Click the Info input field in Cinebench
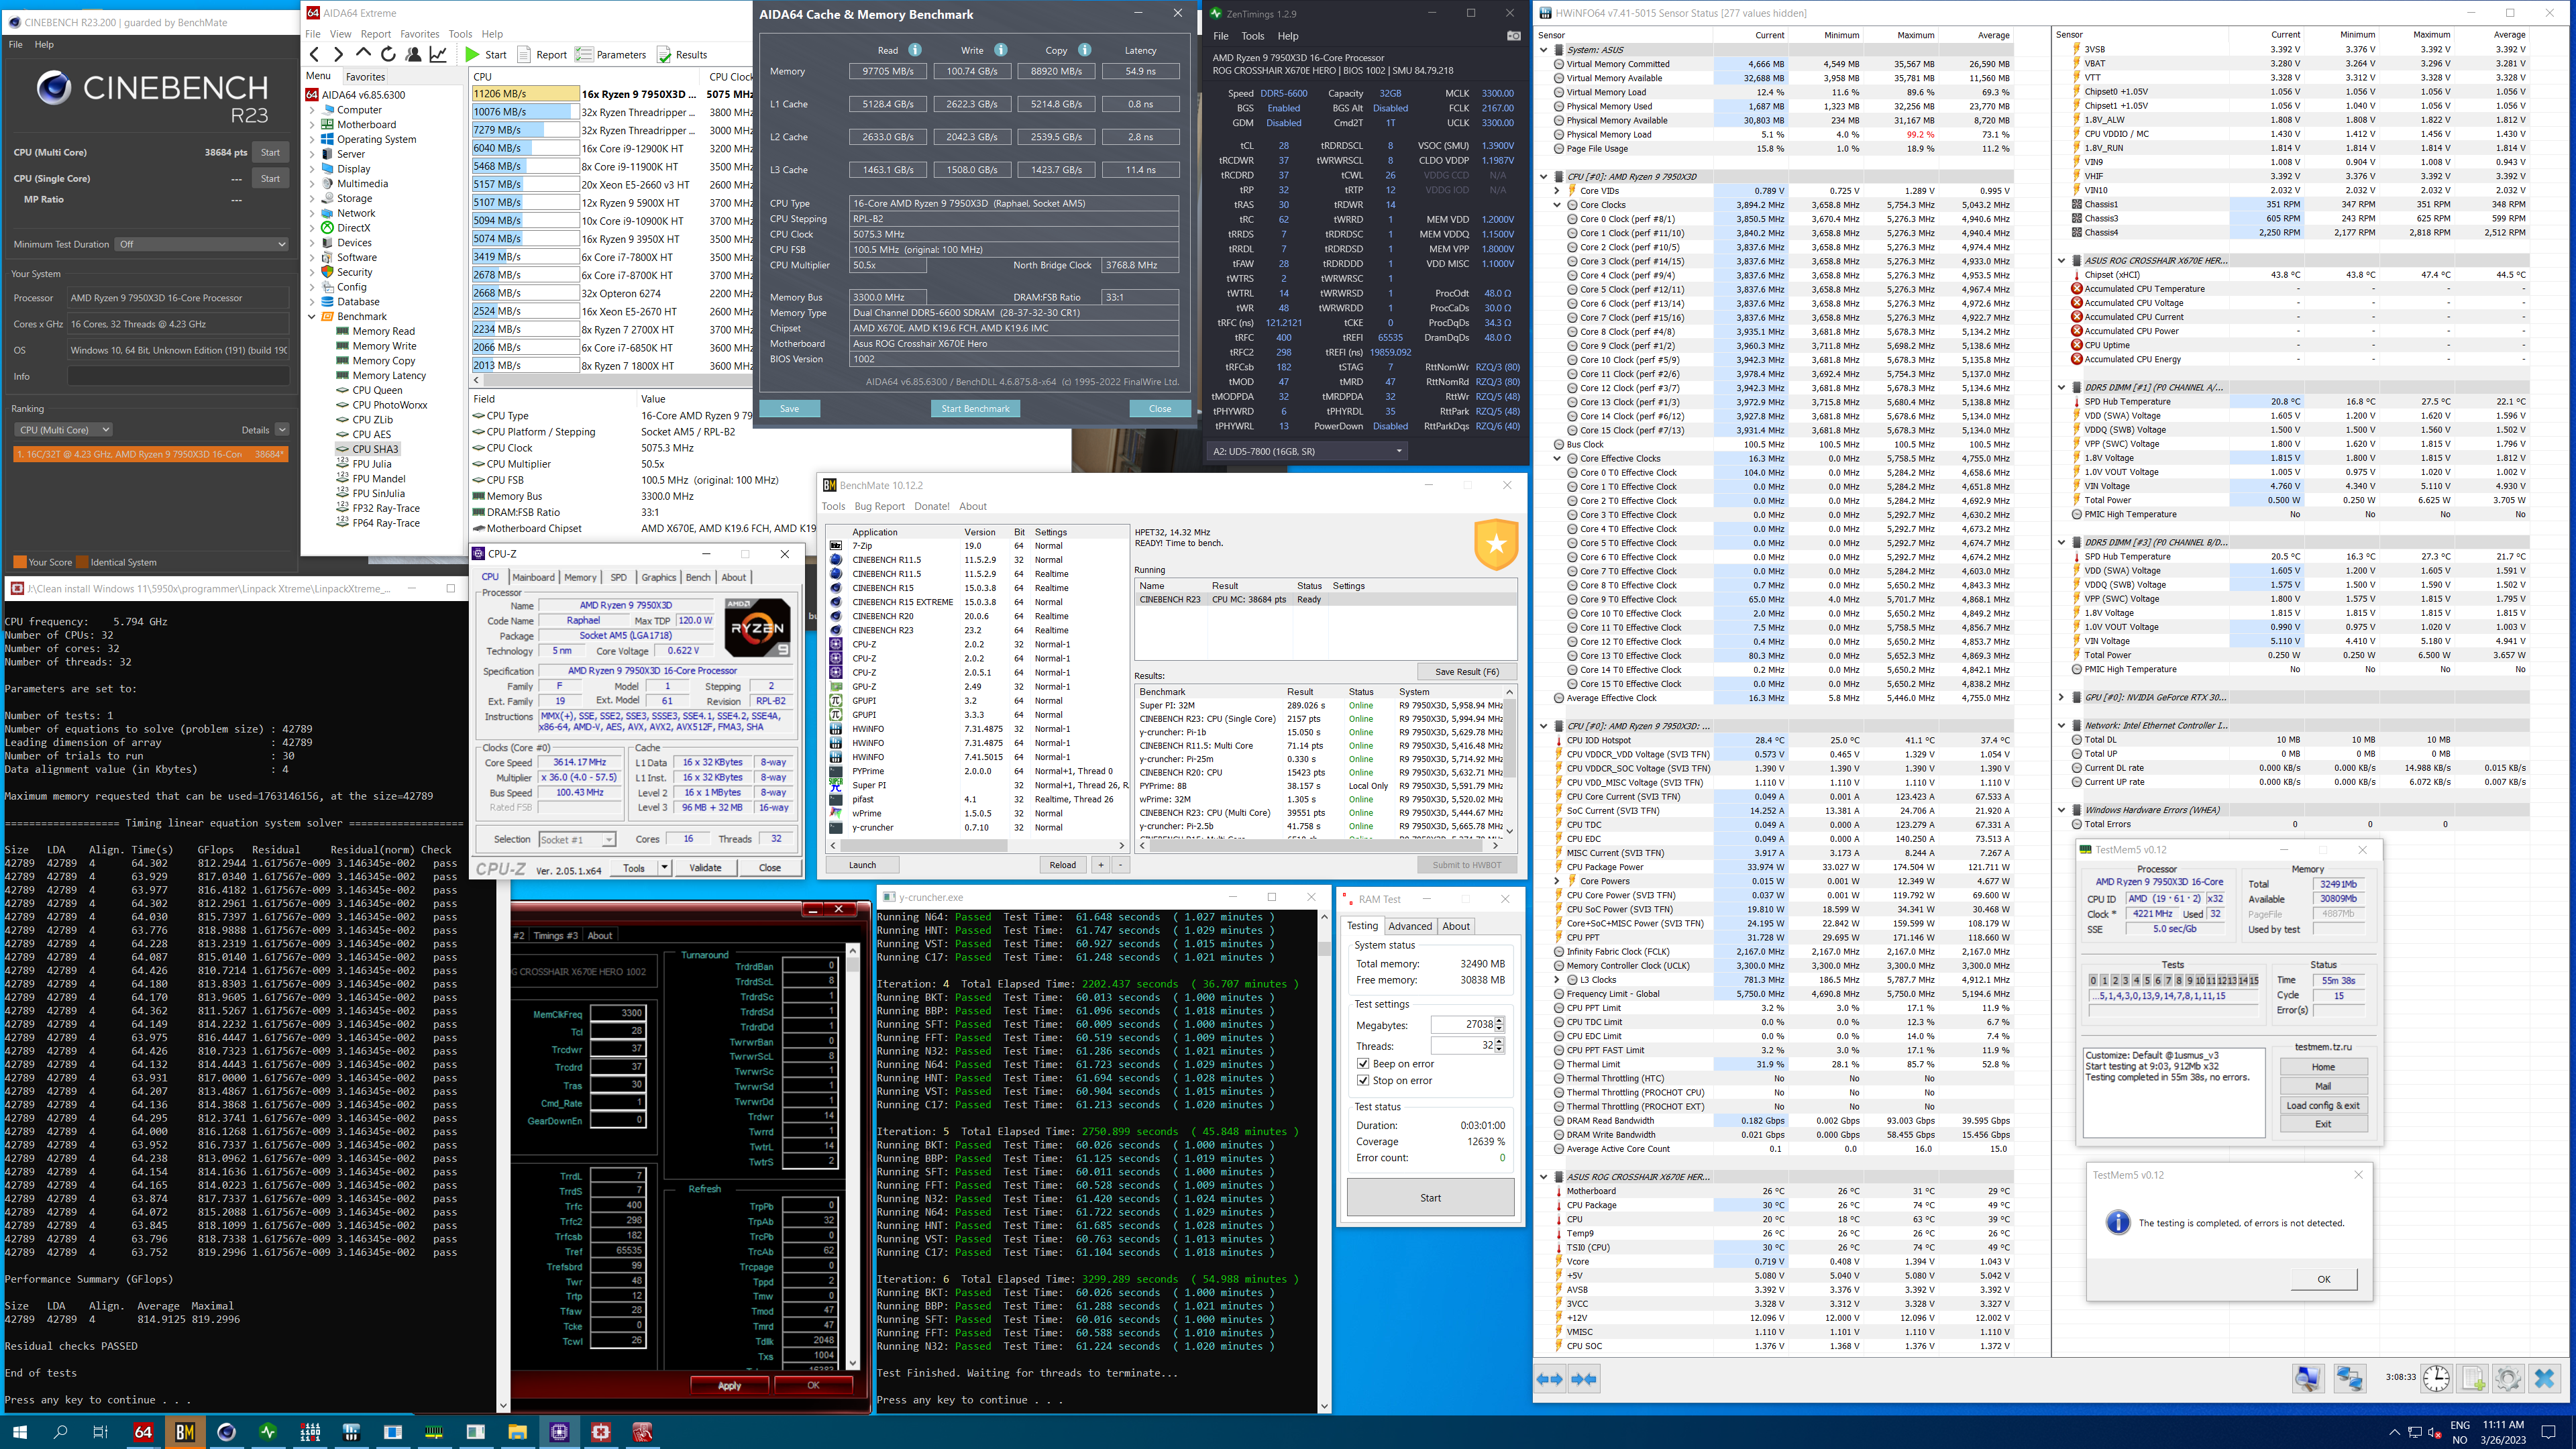Image resolution: width=2576 pixels, height=1449 pixels. pos(178,376)
